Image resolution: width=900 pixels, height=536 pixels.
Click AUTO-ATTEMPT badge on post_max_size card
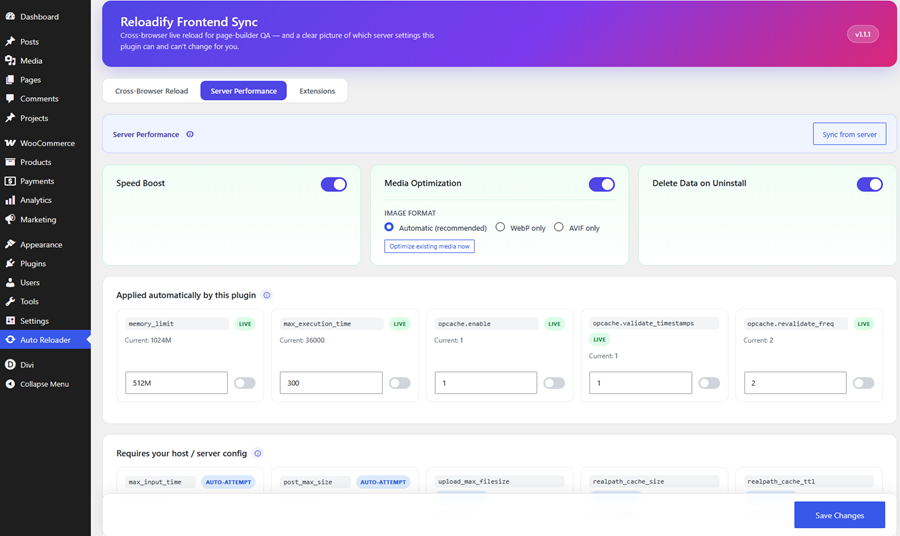(383, 482)
